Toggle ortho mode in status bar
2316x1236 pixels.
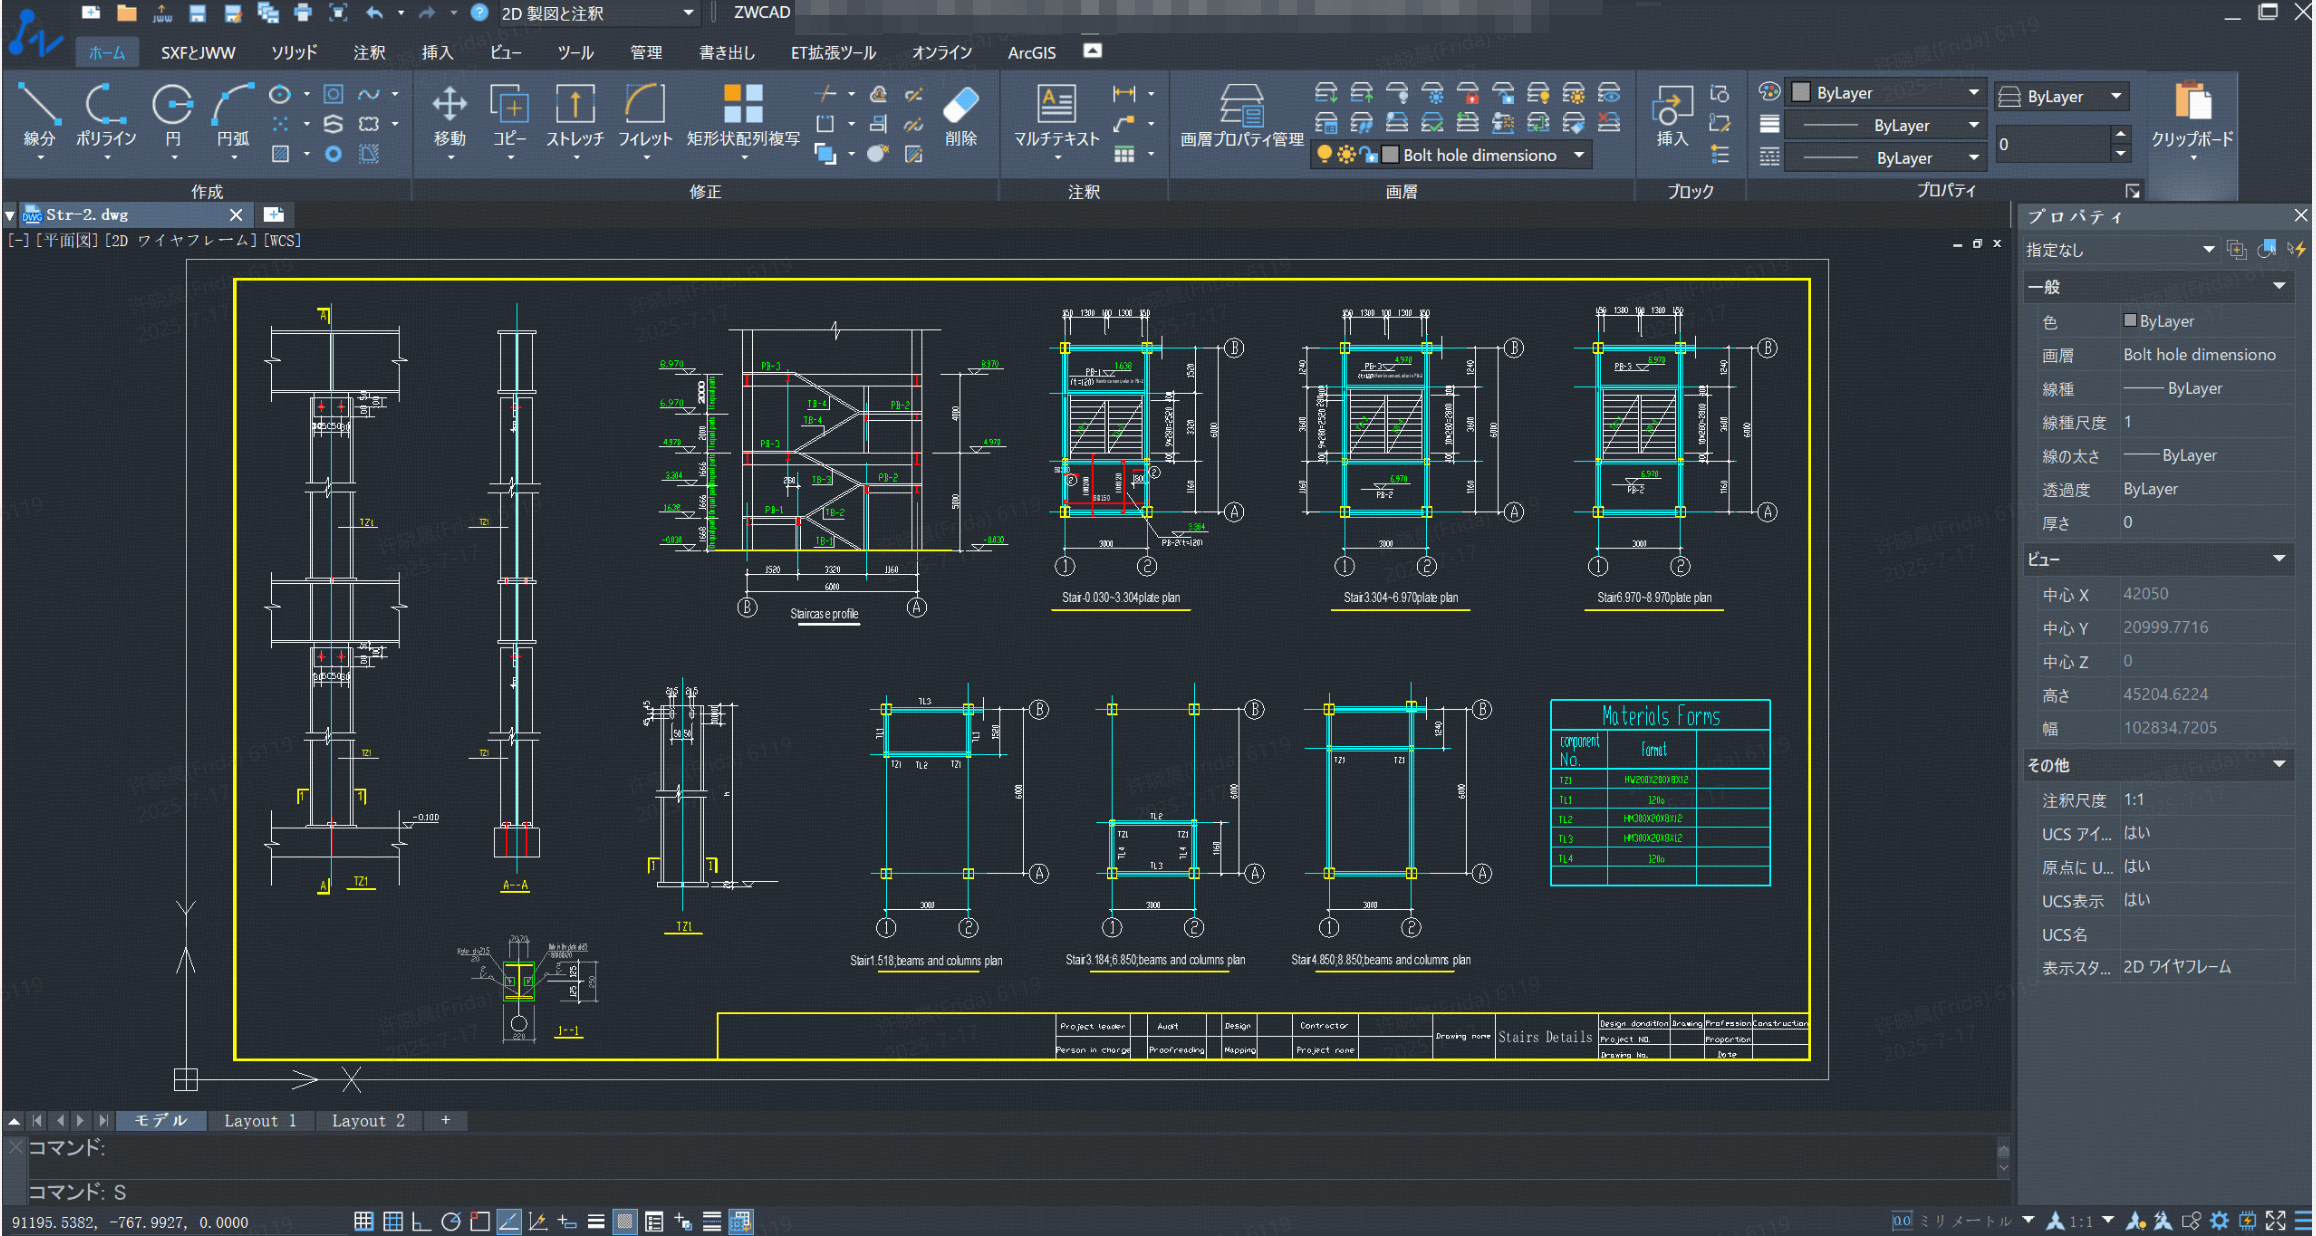(x=421, y=1221)
